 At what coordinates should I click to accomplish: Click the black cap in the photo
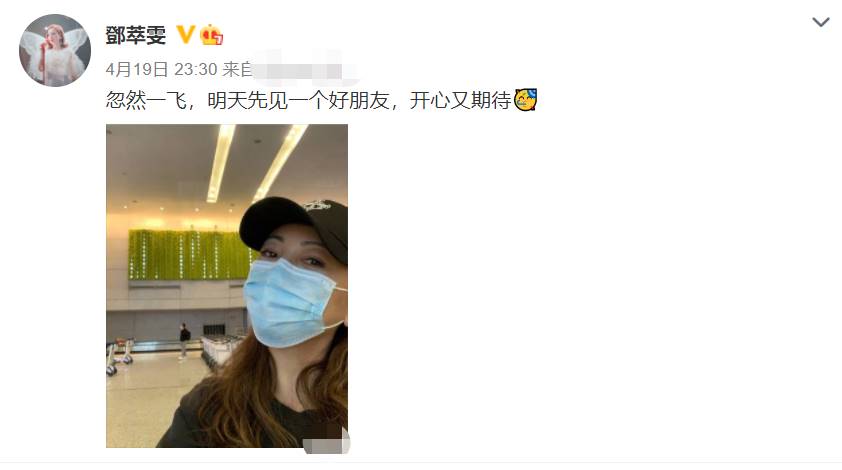coord(294,226)
